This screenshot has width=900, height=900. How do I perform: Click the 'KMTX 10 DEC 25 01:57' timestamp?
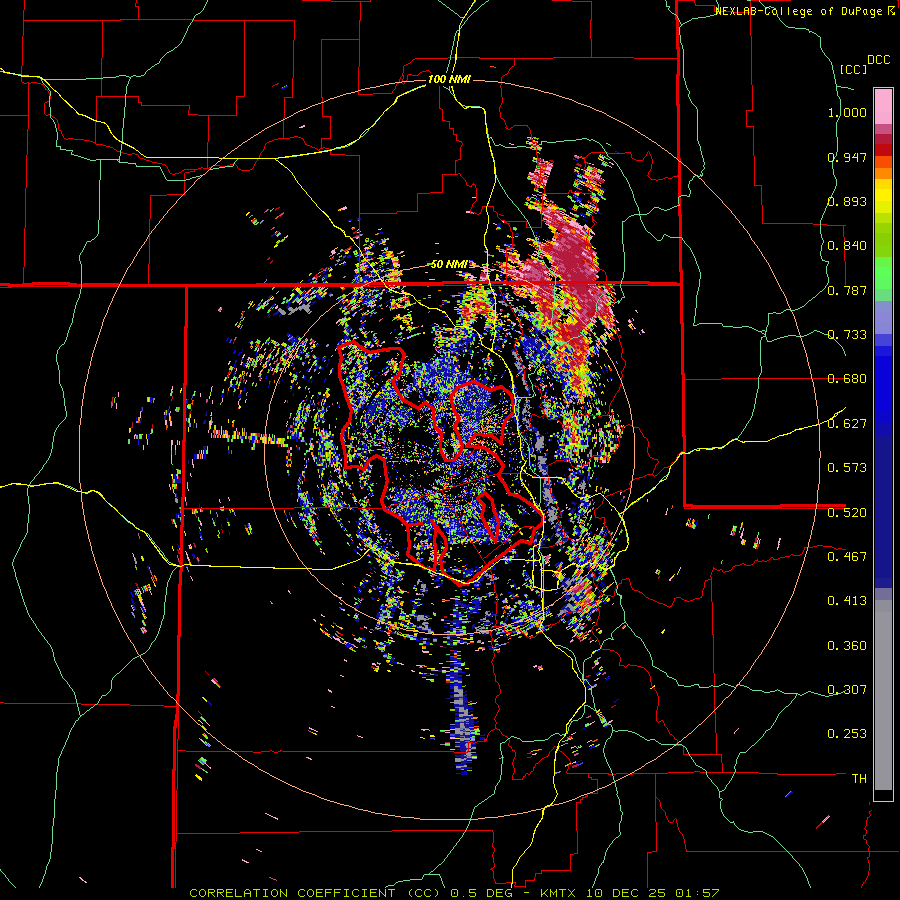(630, 893)
